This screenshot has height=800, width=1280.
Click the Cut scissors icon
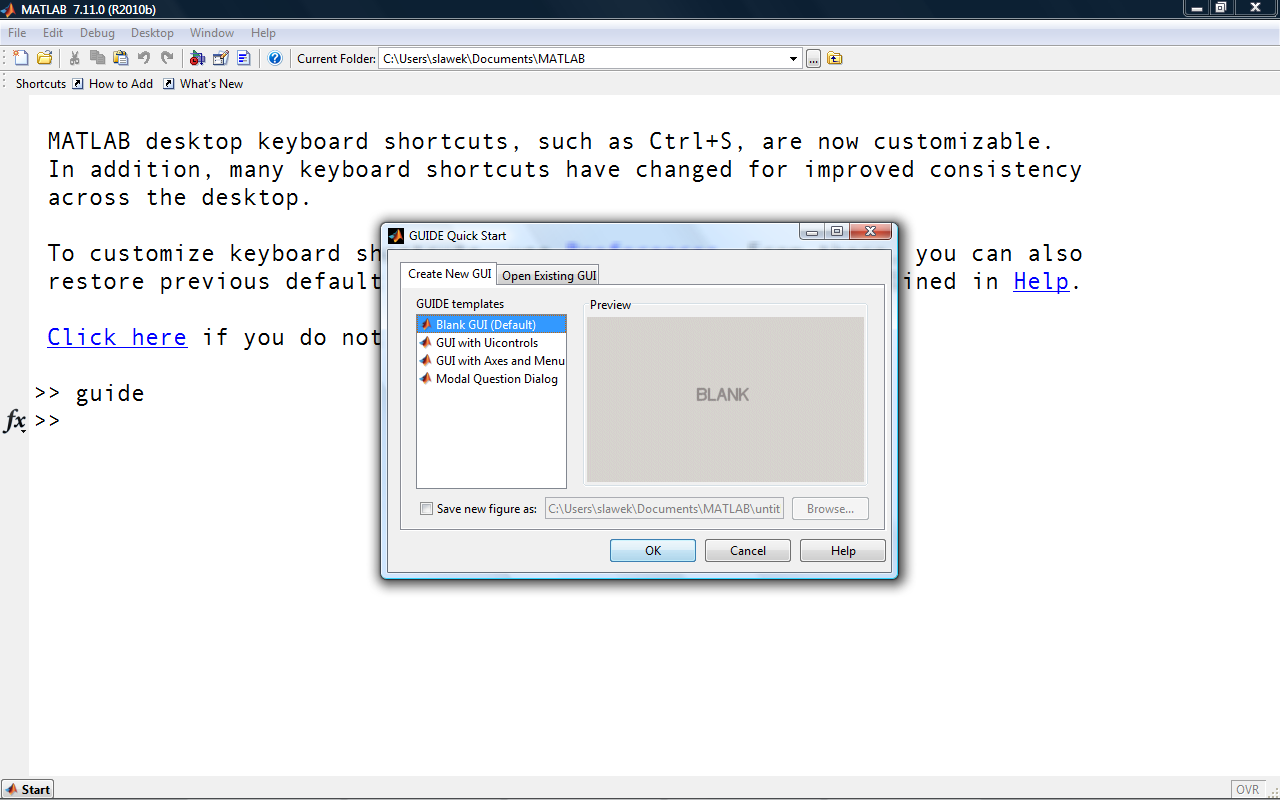pyautogui.click(x=74, y=58)
